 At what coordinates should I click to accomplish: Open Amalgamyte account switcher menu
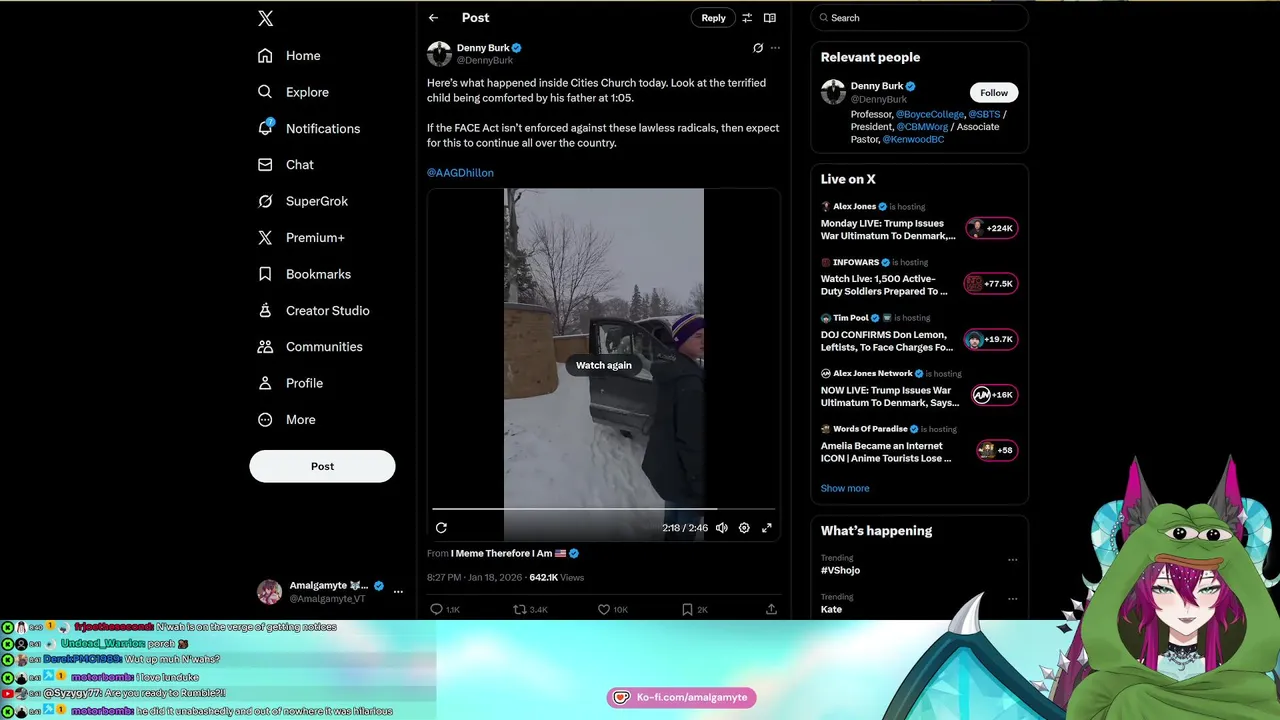coord(398,592)
